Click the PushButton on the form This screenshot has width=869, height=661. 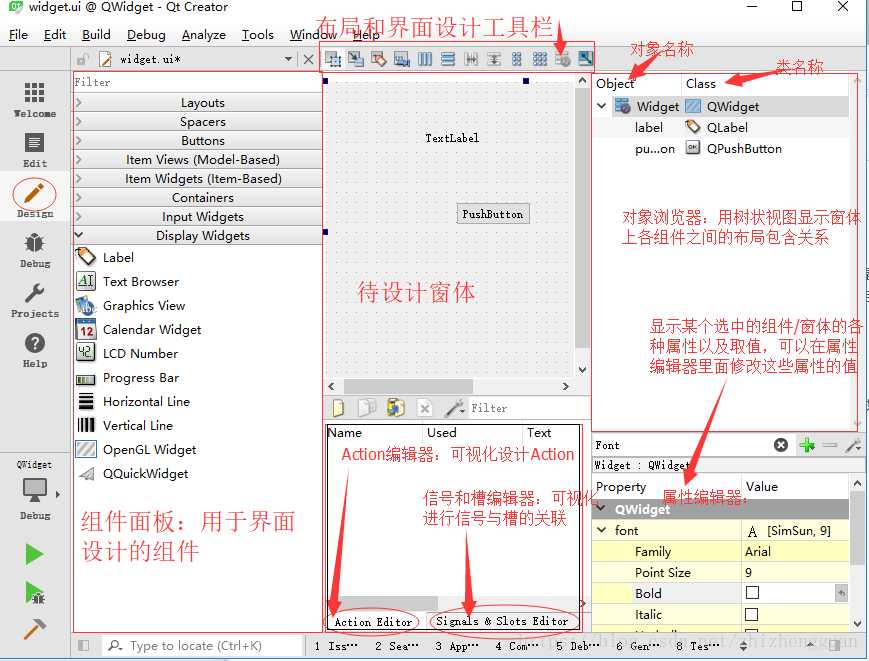coord(493,214)
